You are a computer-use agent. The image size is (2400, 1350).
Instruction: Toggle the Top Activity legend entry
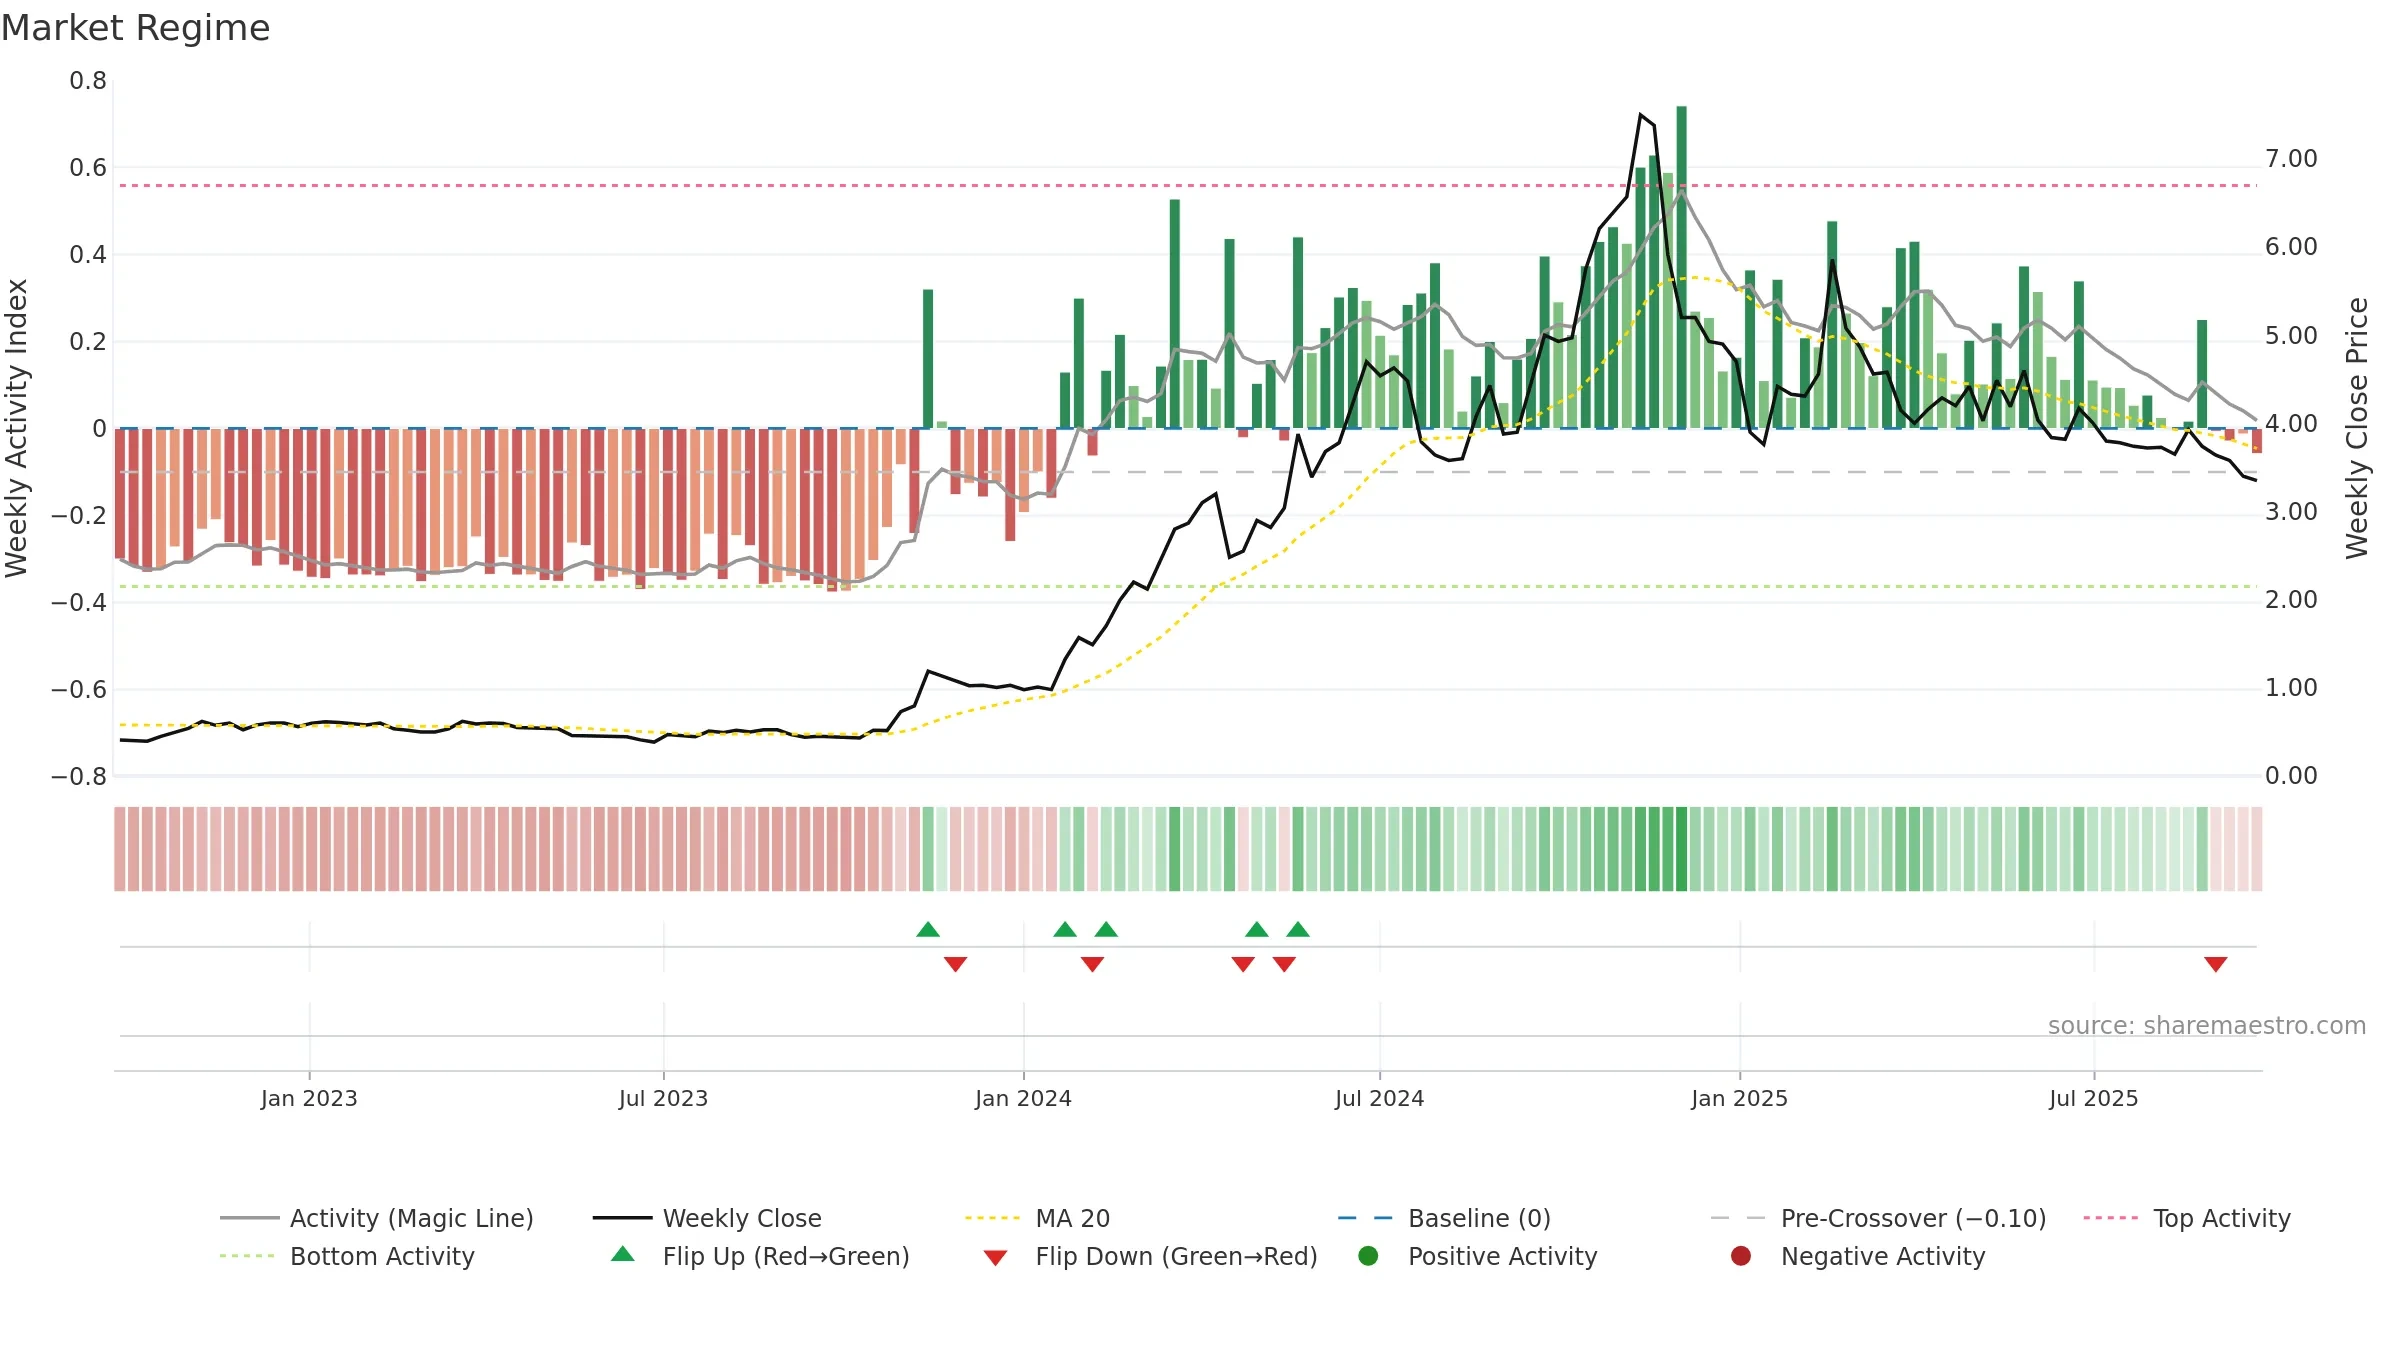(2187, 1218)
